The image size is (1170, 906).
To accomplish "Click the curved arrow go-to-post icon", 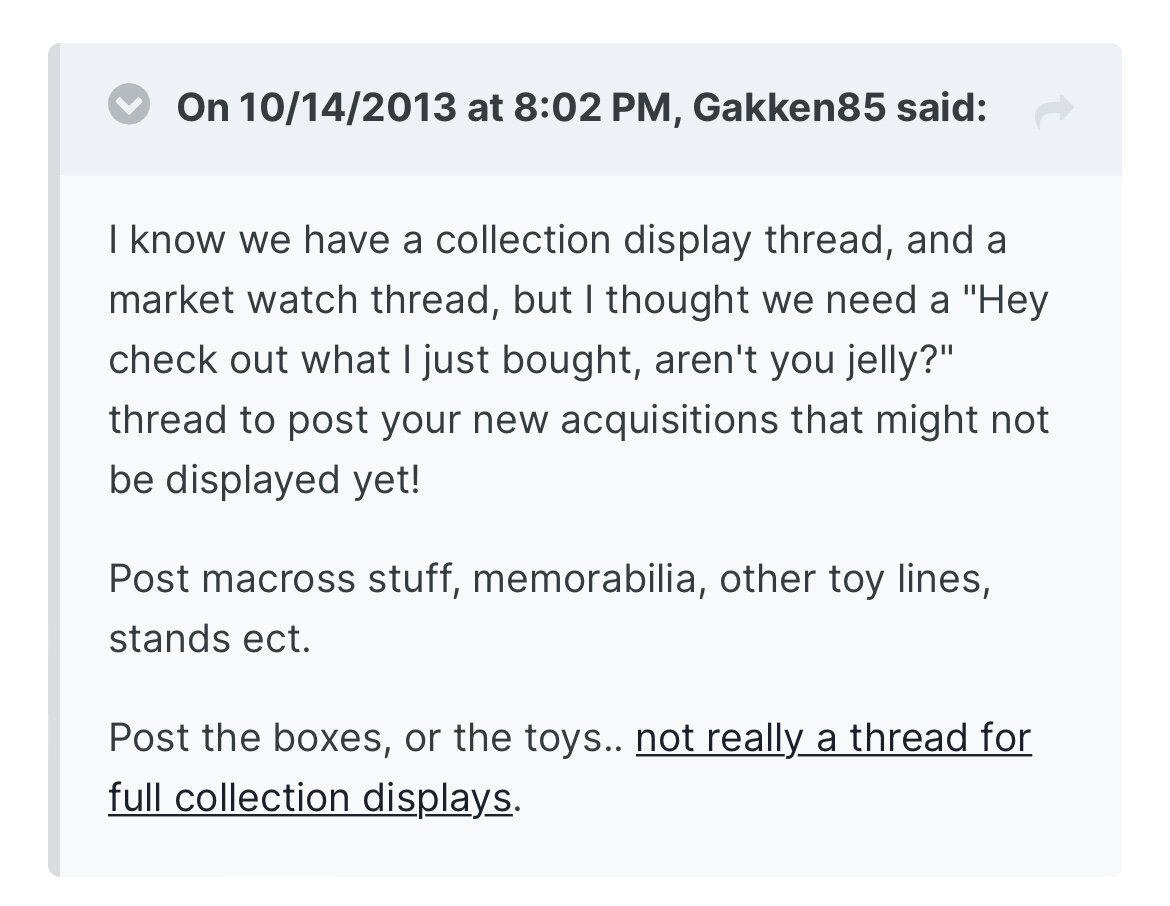I will [1054, 112].
